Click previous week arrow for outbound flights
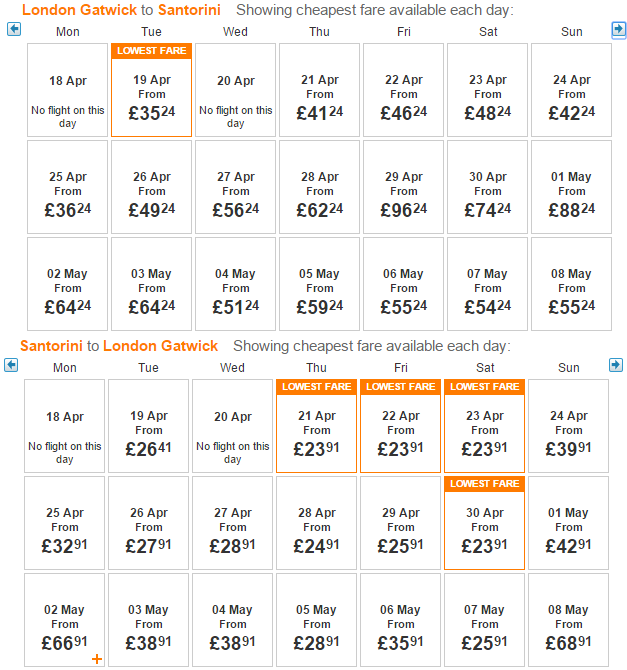Viewport: 627px width, 670px height. coord(14,29)
